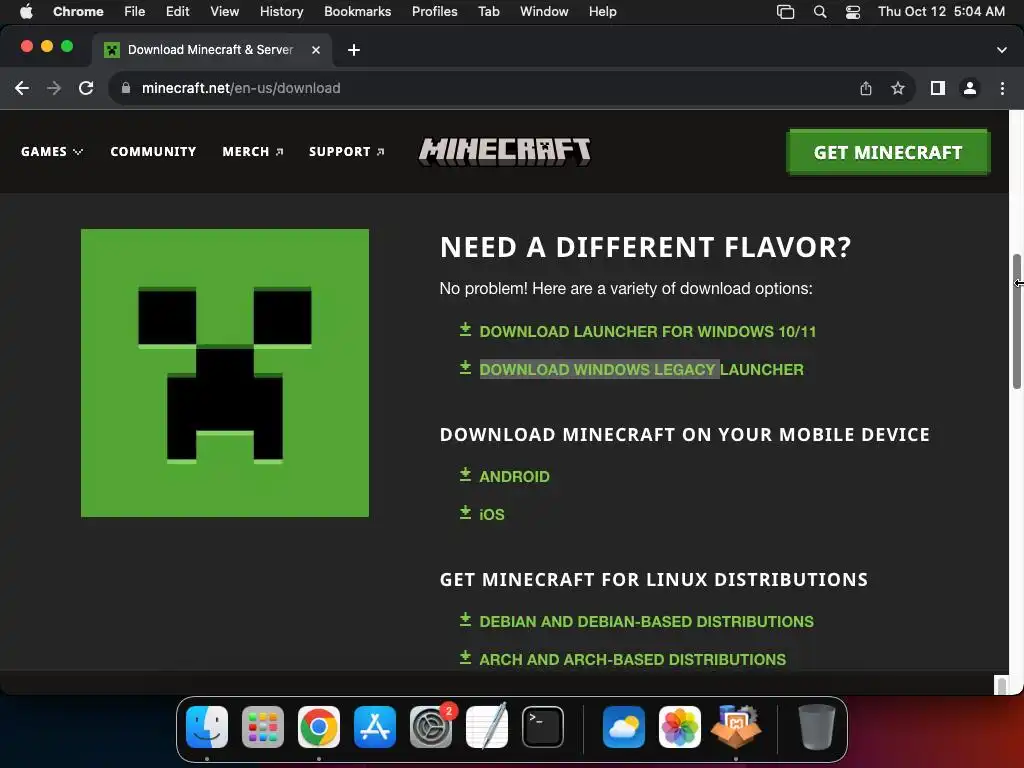The image size is (1024, 768).
Task: Click the Minecraft logo
Action: tap(505, 152)
